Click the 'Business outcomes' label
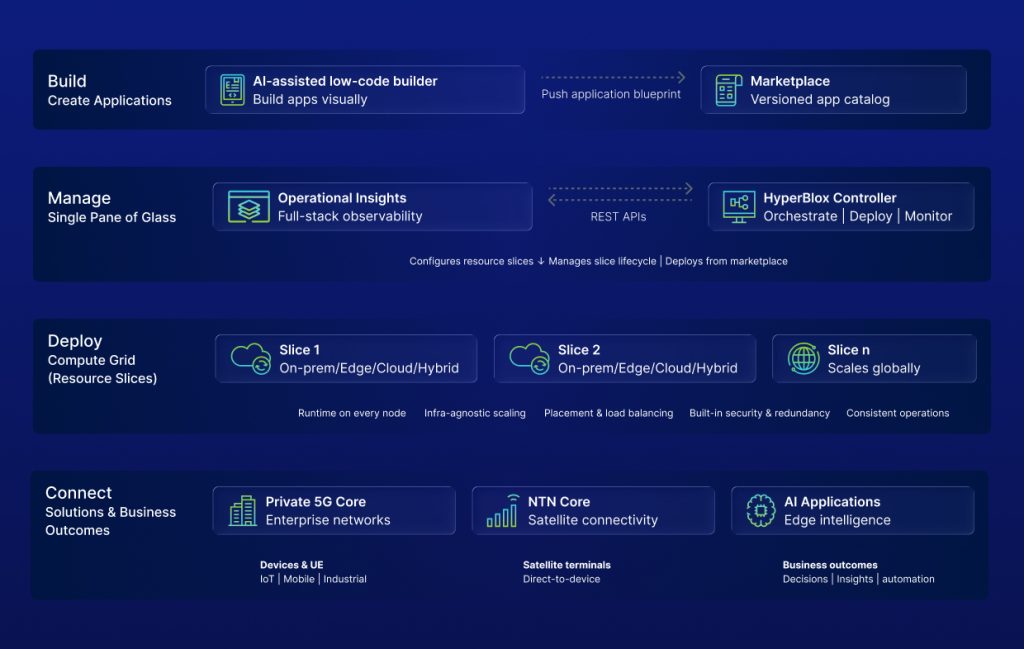Screen dimensions: 1024x649 [830, 565]
